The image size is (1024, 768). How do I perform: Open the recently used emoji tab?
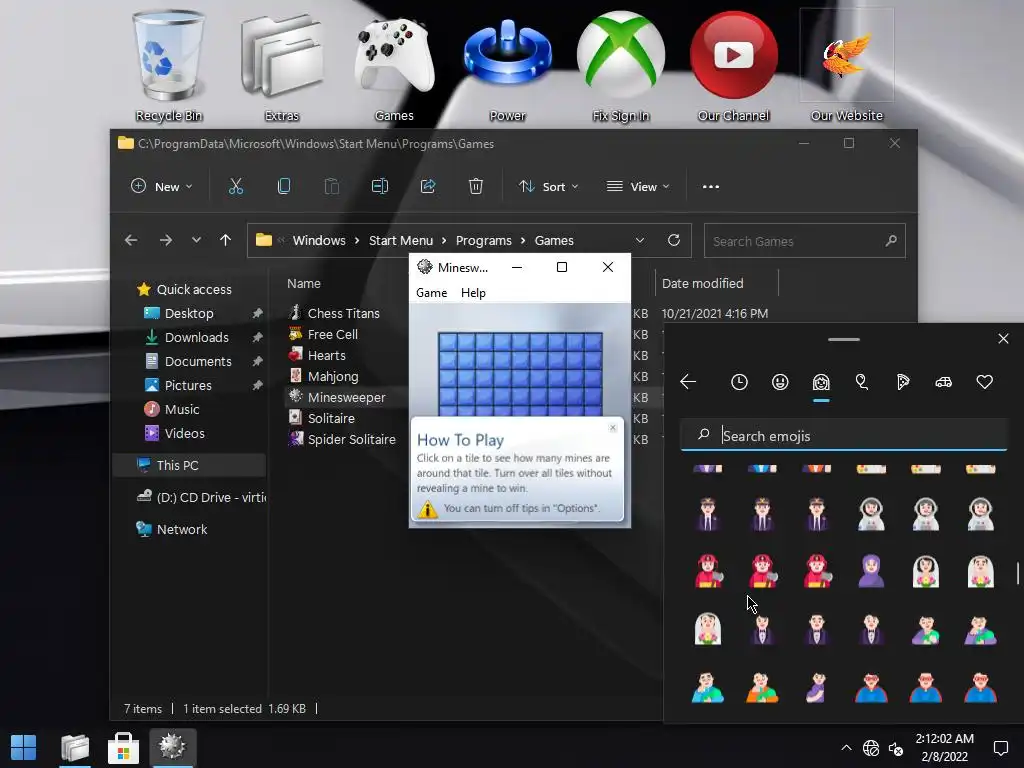click(x=739, y=382)
